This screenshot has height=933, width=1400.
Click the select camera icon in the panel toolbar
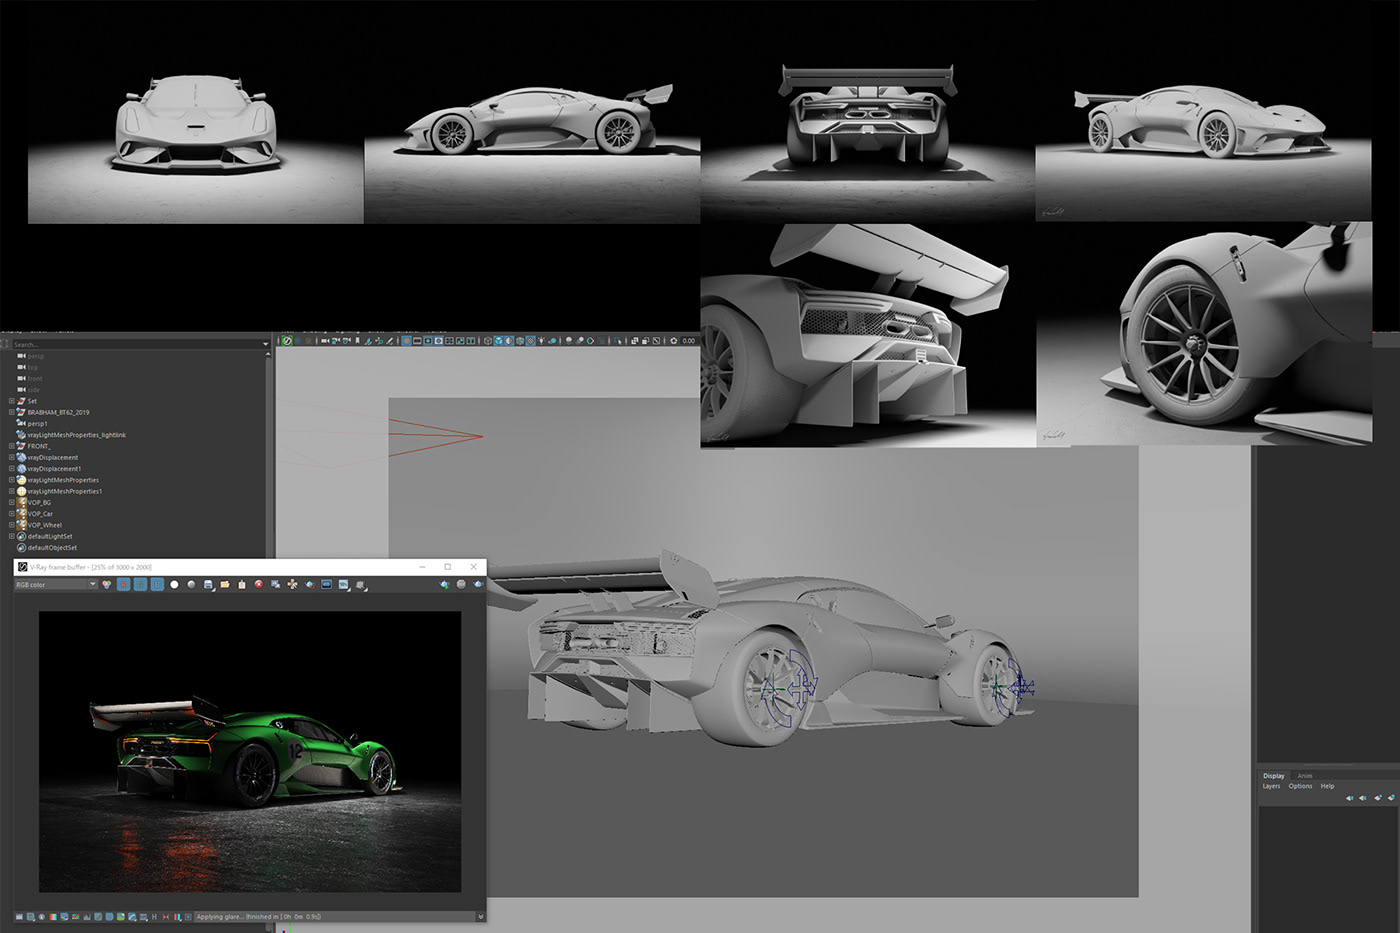point(324,341)
